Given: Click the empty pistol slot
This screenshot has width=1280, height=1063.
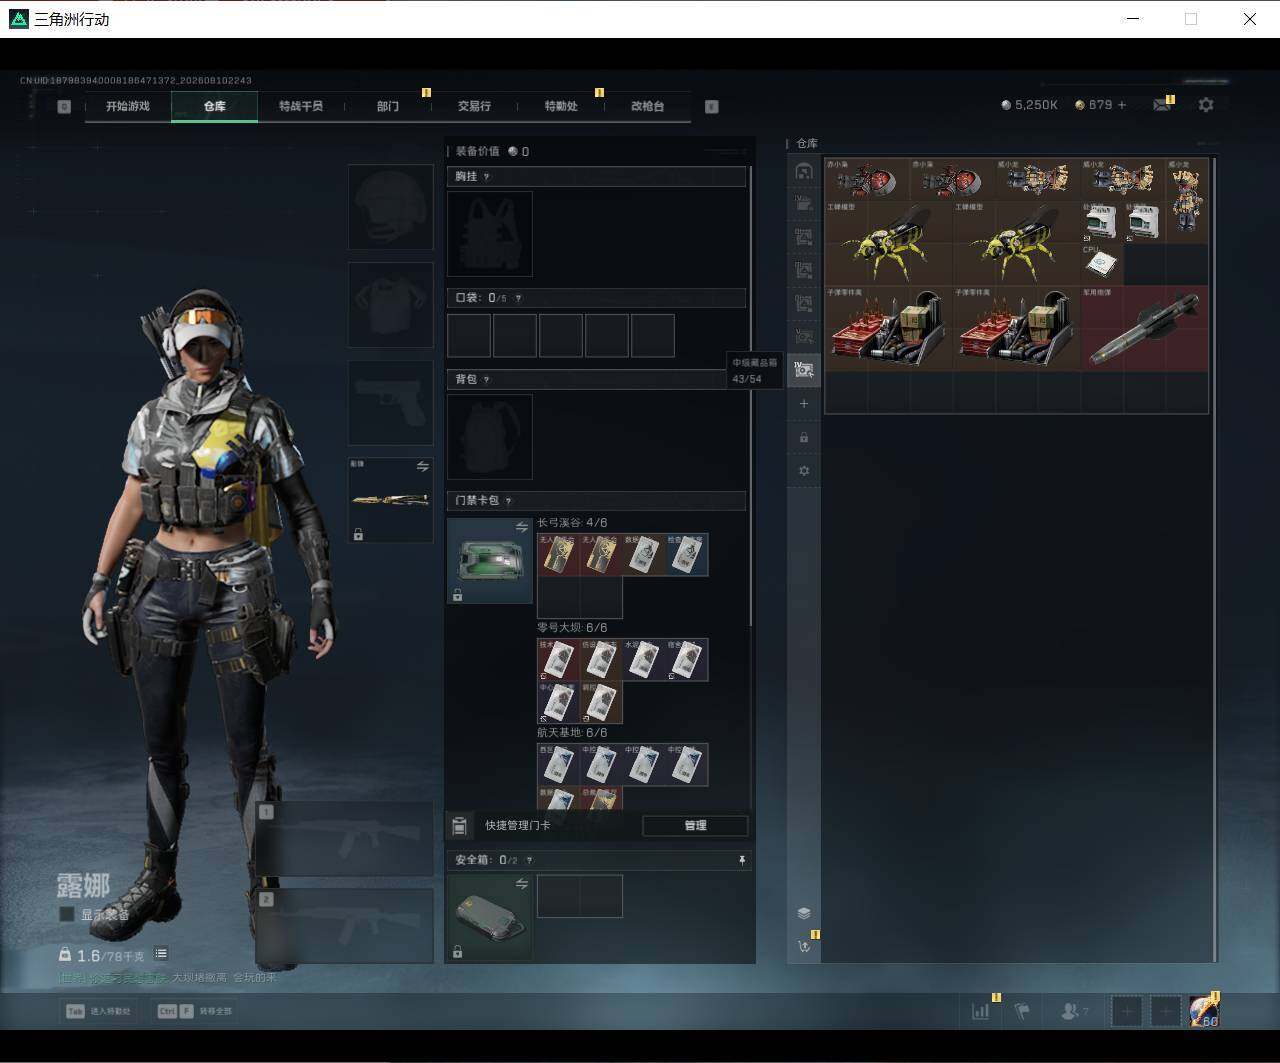Looking at the screenshot, I should pyautogui.click(x=390, y=403).
